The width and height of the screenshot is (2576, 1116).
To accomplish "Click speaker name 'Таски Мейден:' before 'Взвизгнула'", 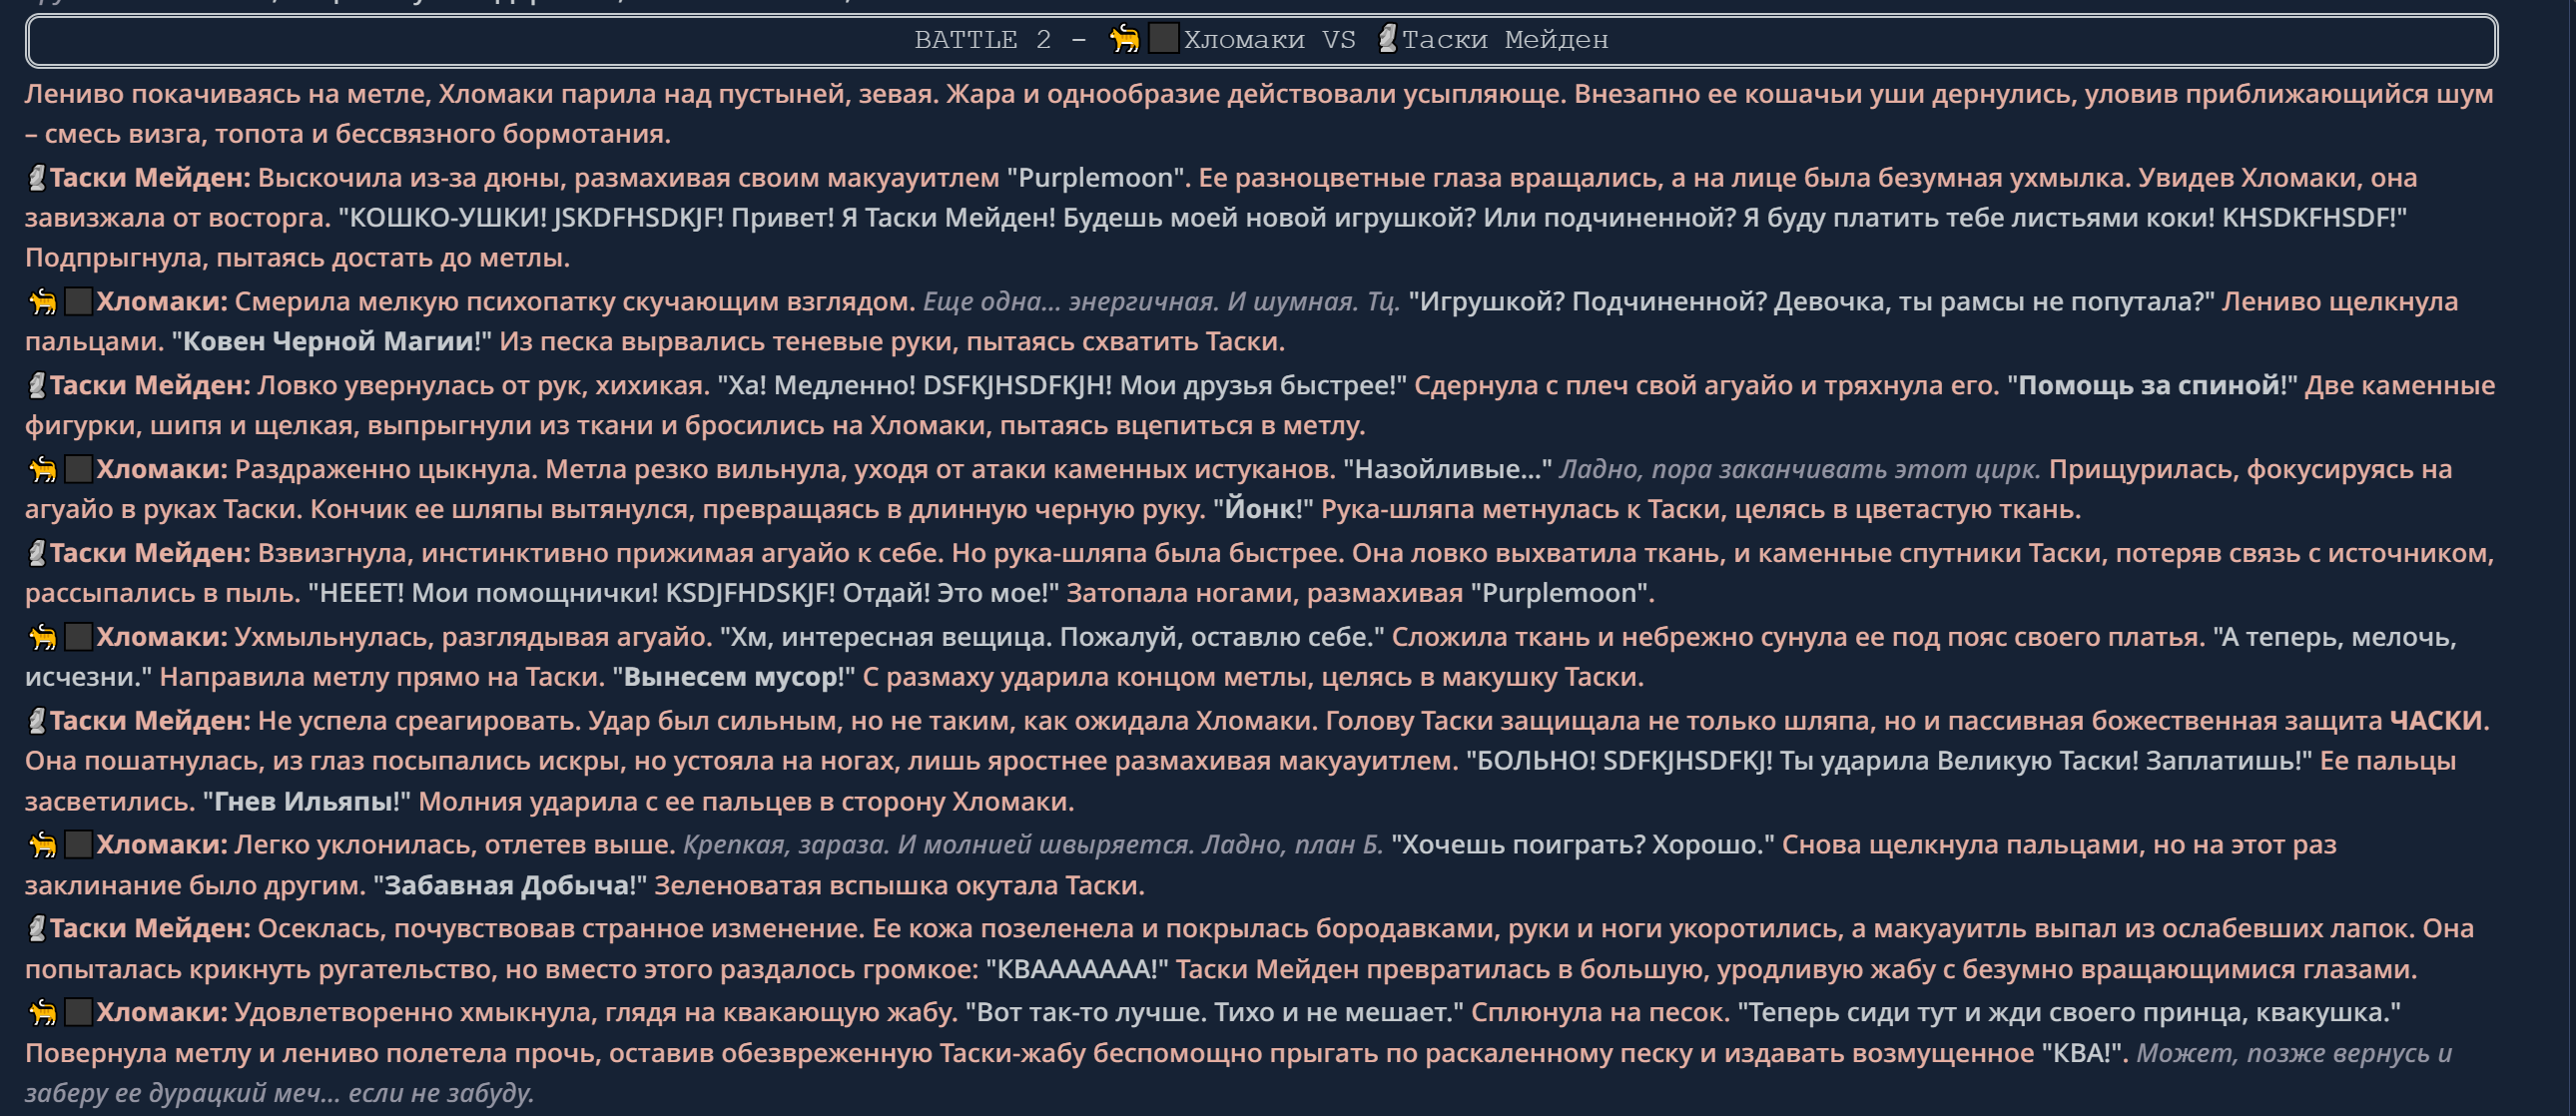I will [x=150, y=553].
